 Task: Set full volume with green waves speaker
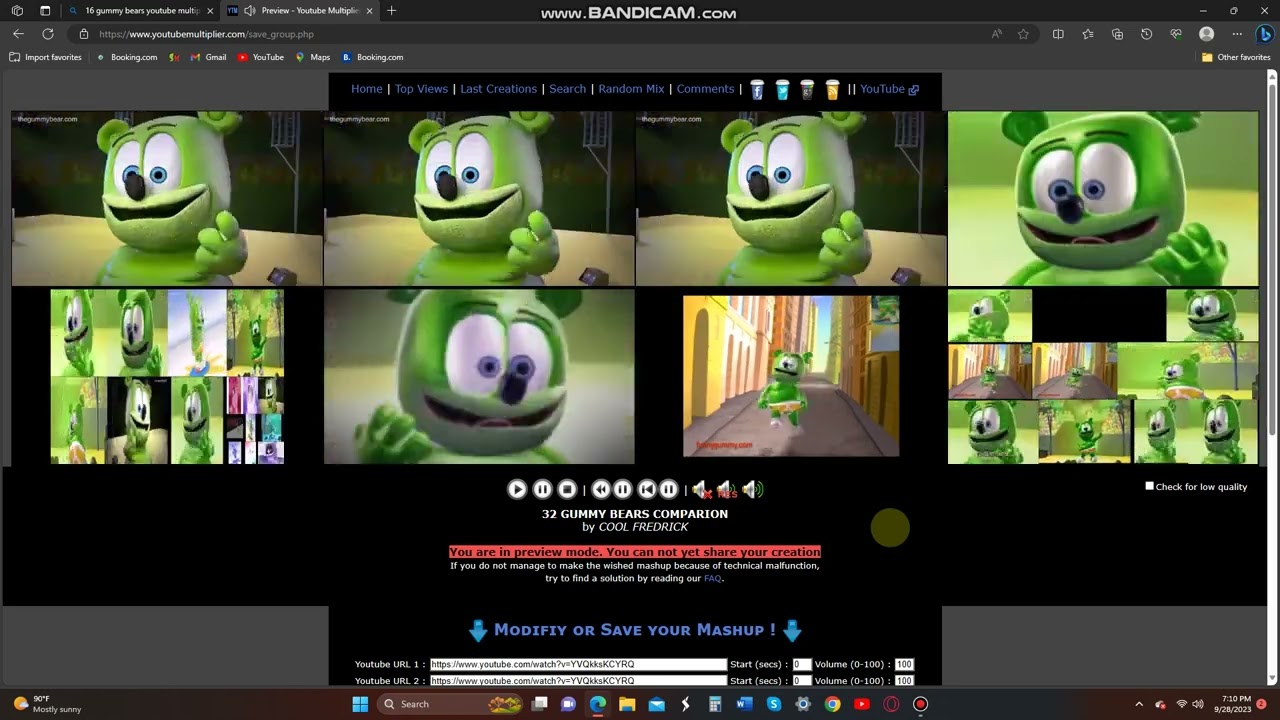[753, 489]
